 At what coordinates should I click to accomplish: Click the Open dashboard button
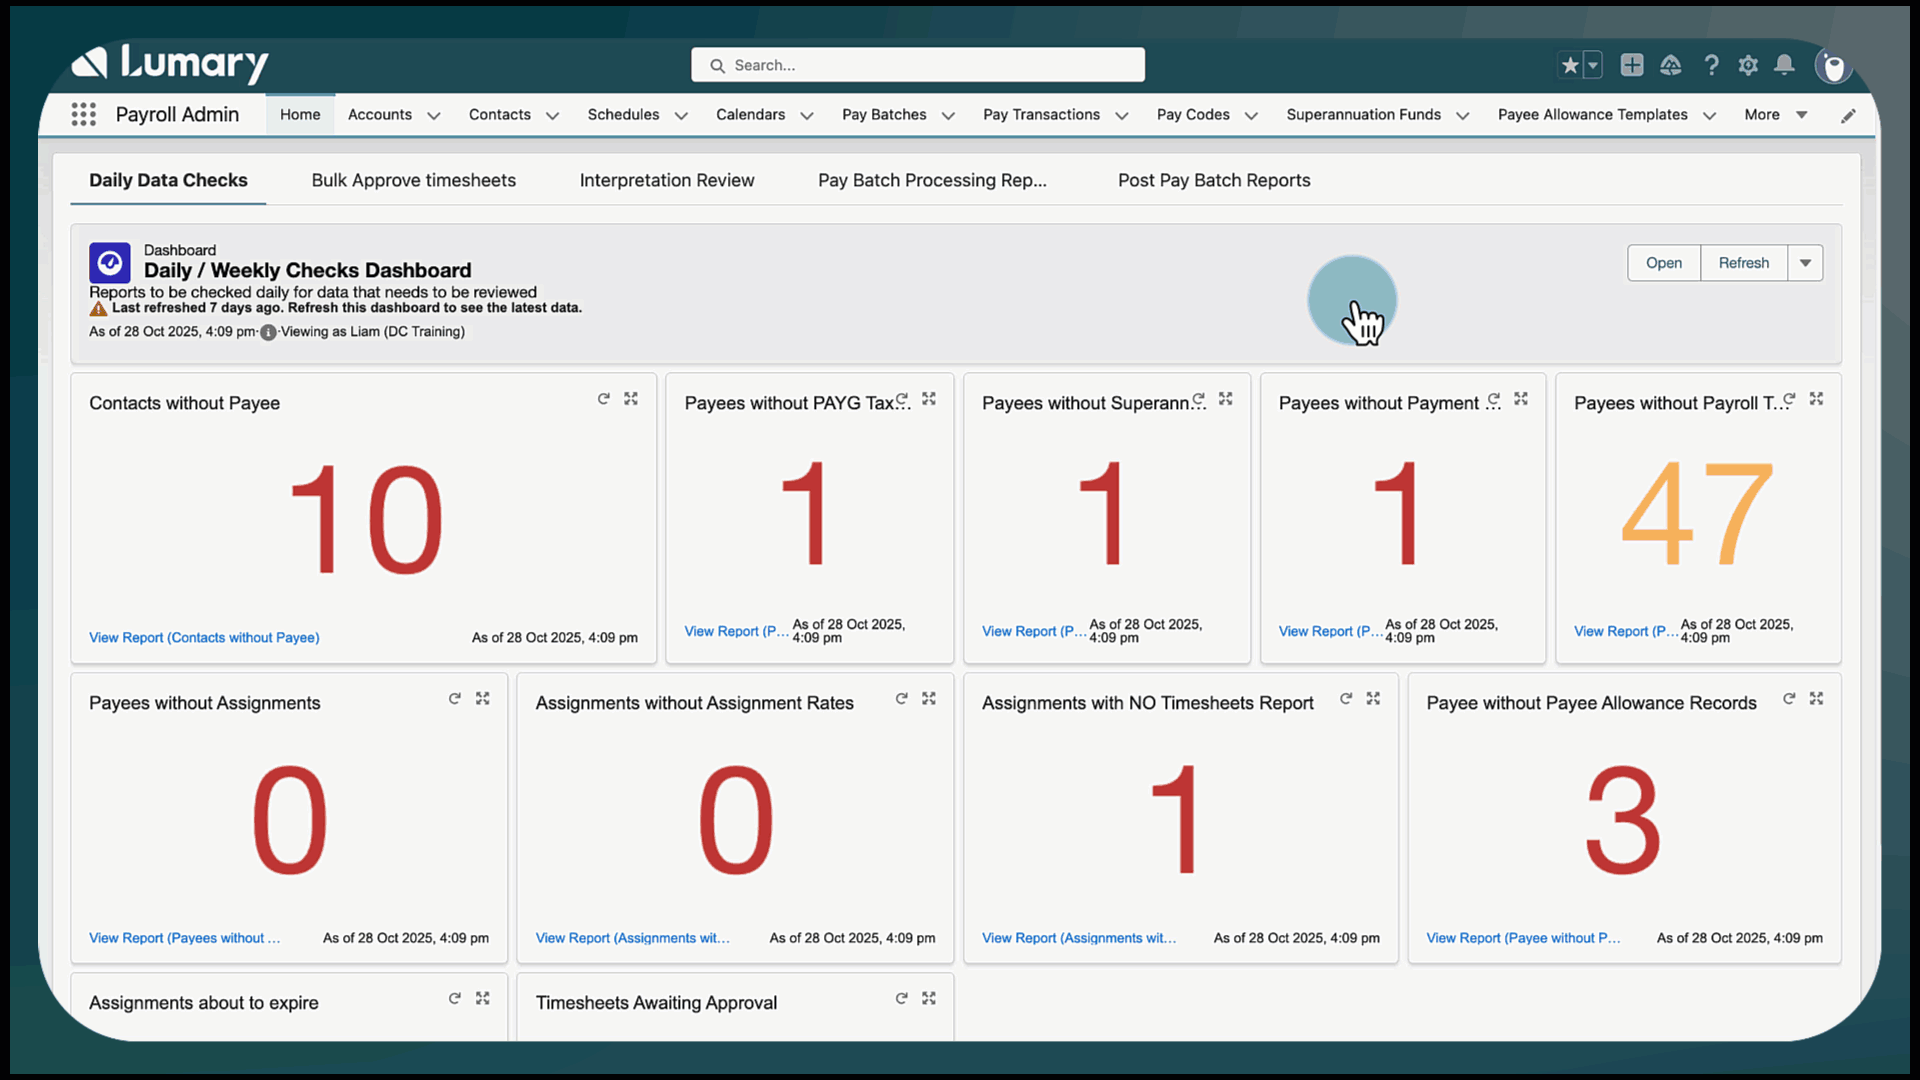(1663, 262)
